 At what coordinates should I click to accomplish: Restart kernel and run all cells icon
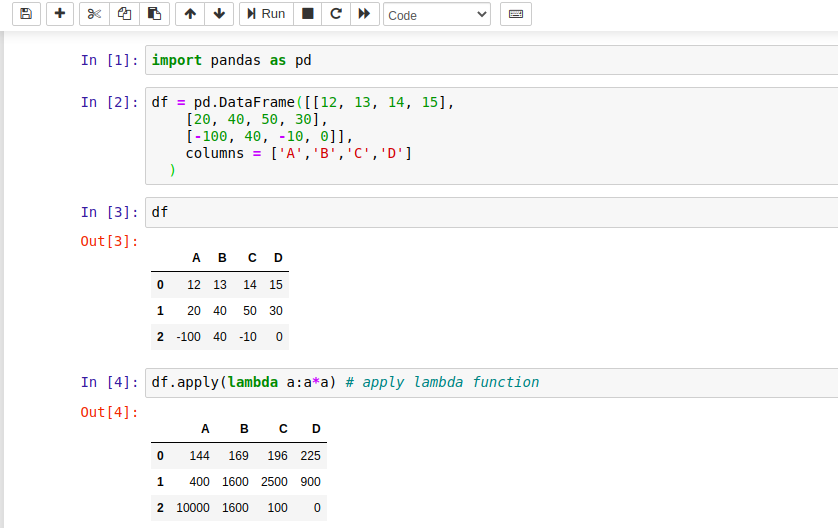364,14
